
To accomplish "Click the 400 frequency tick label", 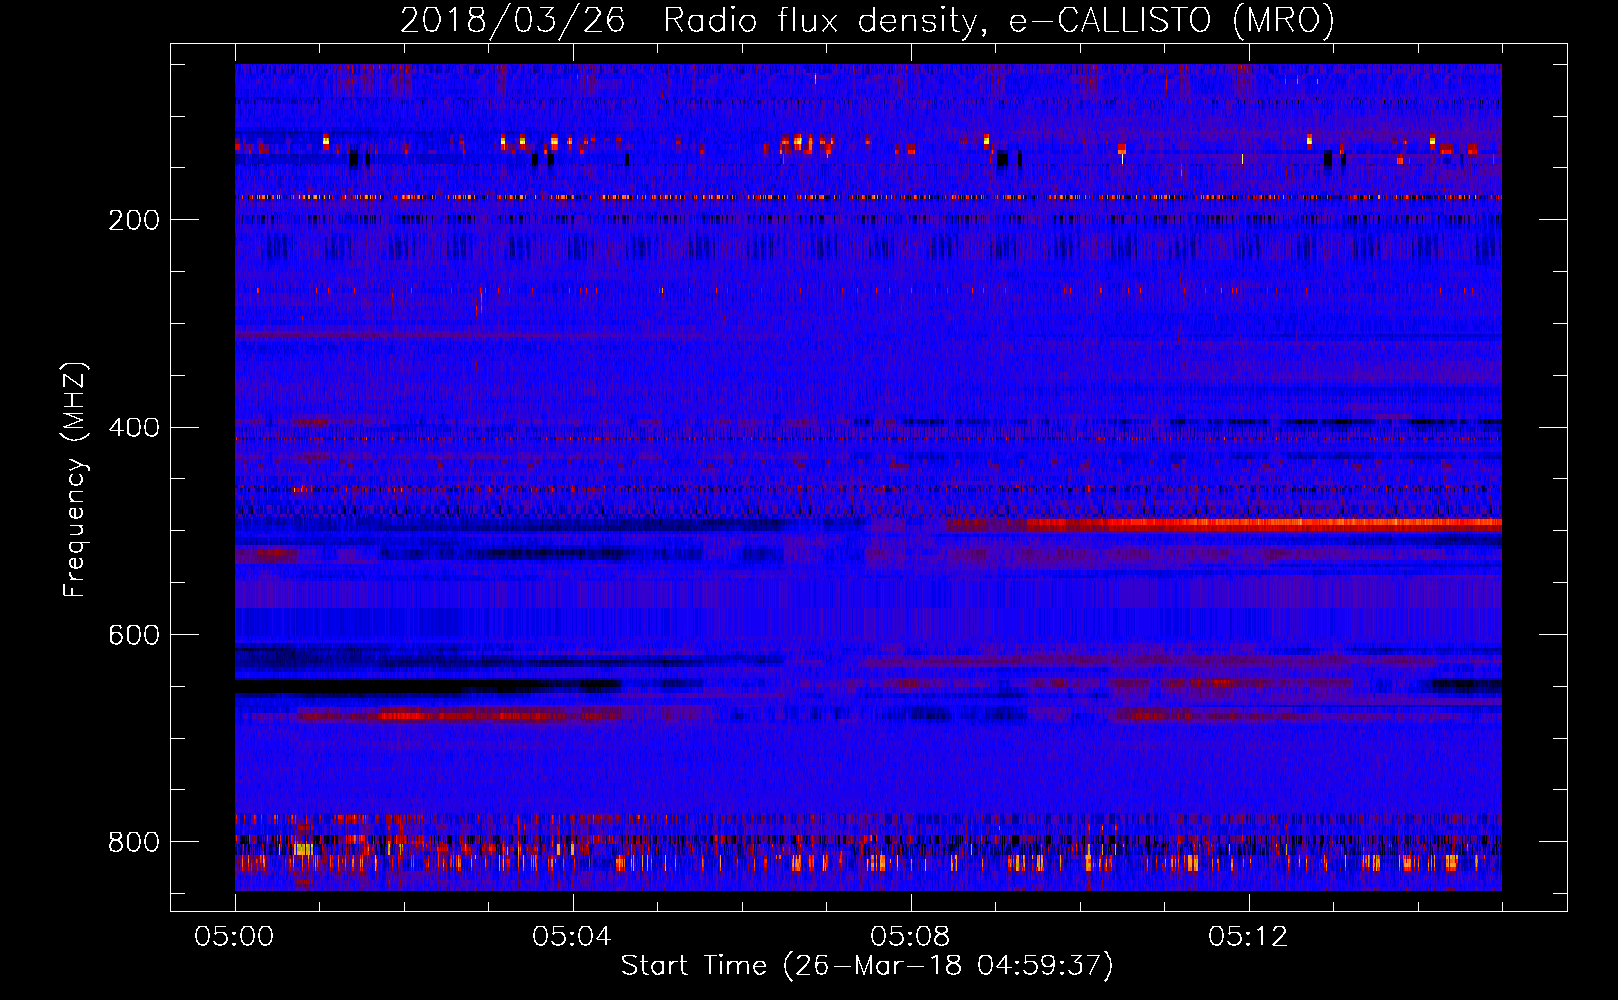I will point(134,427).
